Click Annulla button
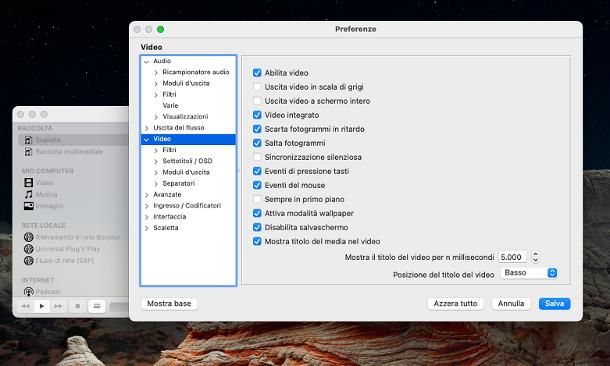The image size is (610, 366). (511, 303)
